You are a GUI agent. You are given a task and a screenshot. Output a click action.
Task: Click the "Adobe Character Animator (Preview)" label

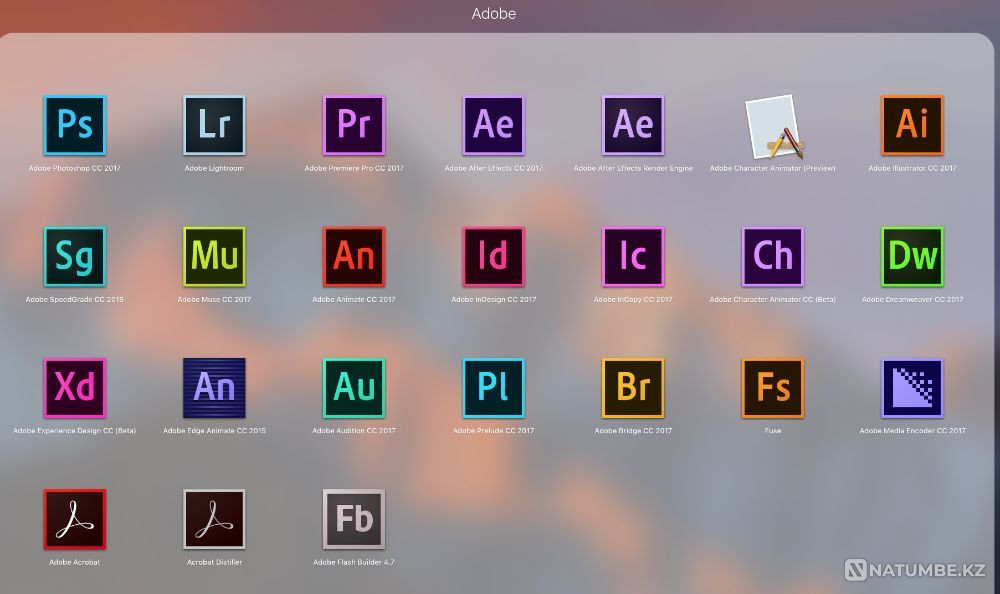click(x=773, y=168)
